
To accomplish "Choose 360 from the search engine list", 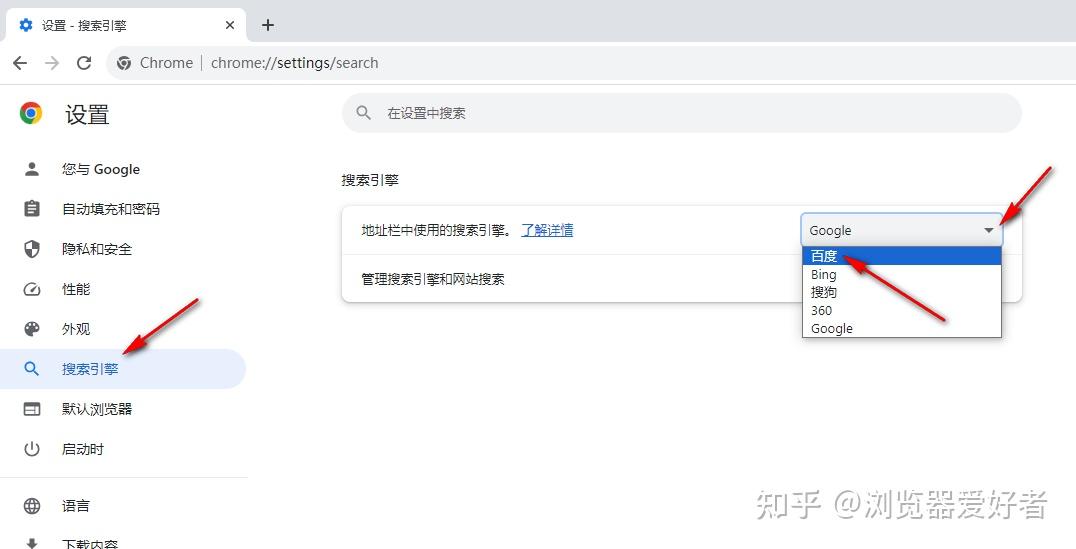I will point(902,310).
